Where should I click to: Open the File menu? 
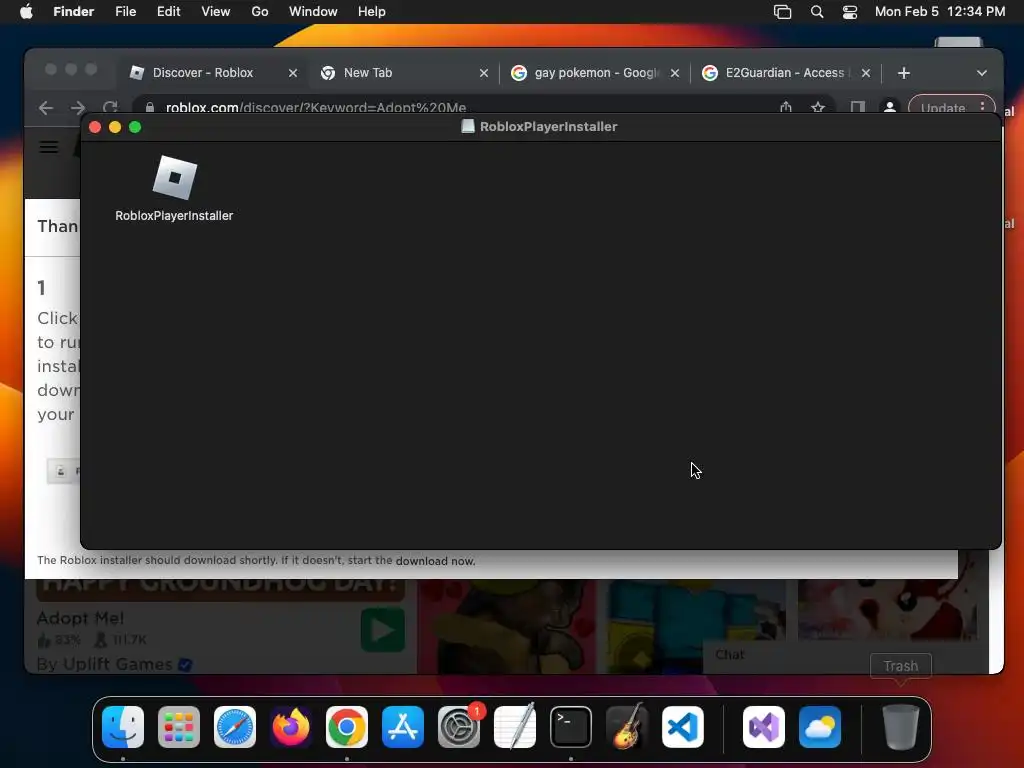125,12
